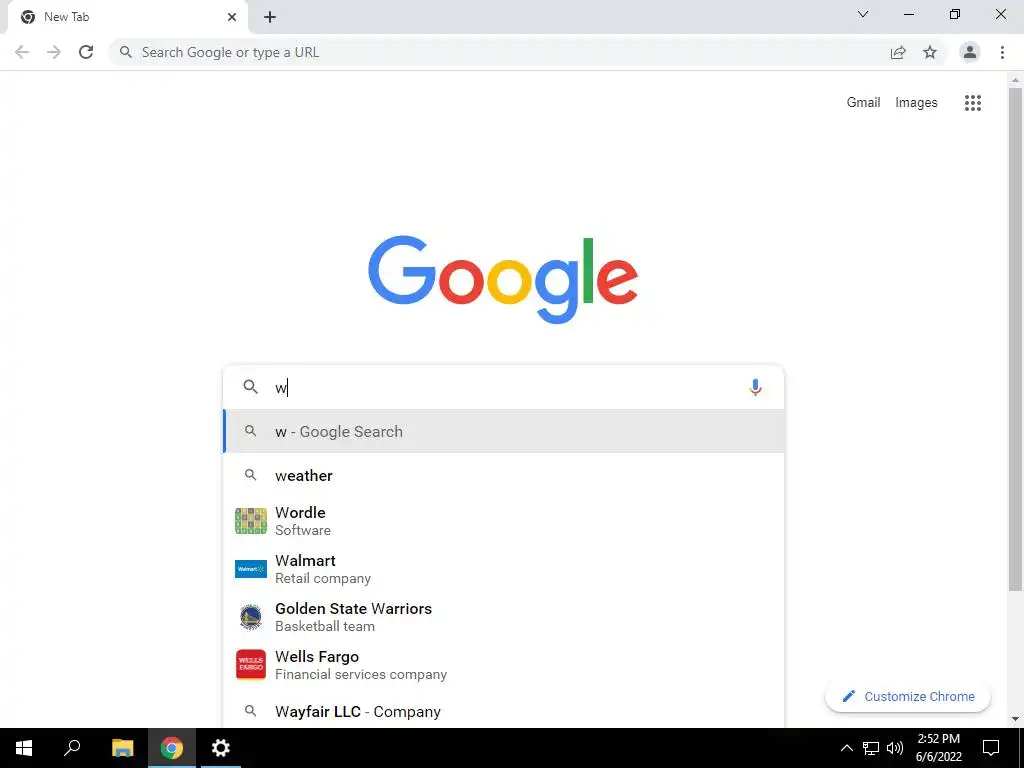Pick the Wells Fargo suggestion

point(504,665)
